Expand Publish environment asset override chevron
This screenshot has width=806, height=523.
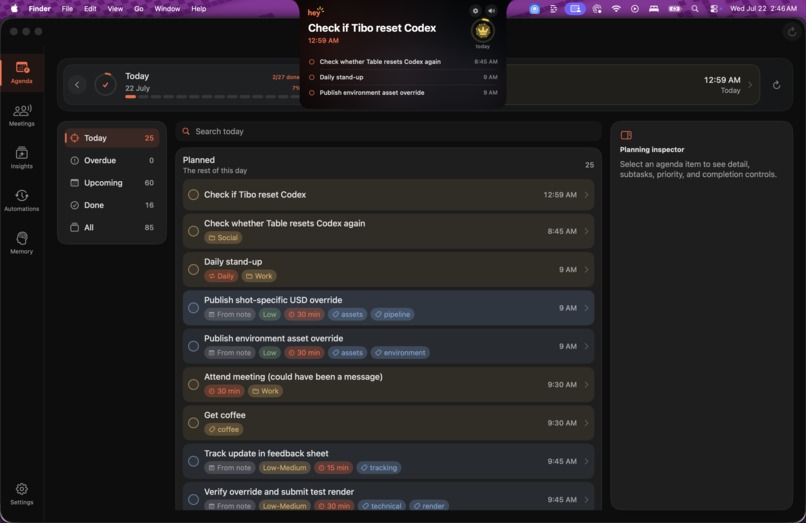(x=587, y=346)
